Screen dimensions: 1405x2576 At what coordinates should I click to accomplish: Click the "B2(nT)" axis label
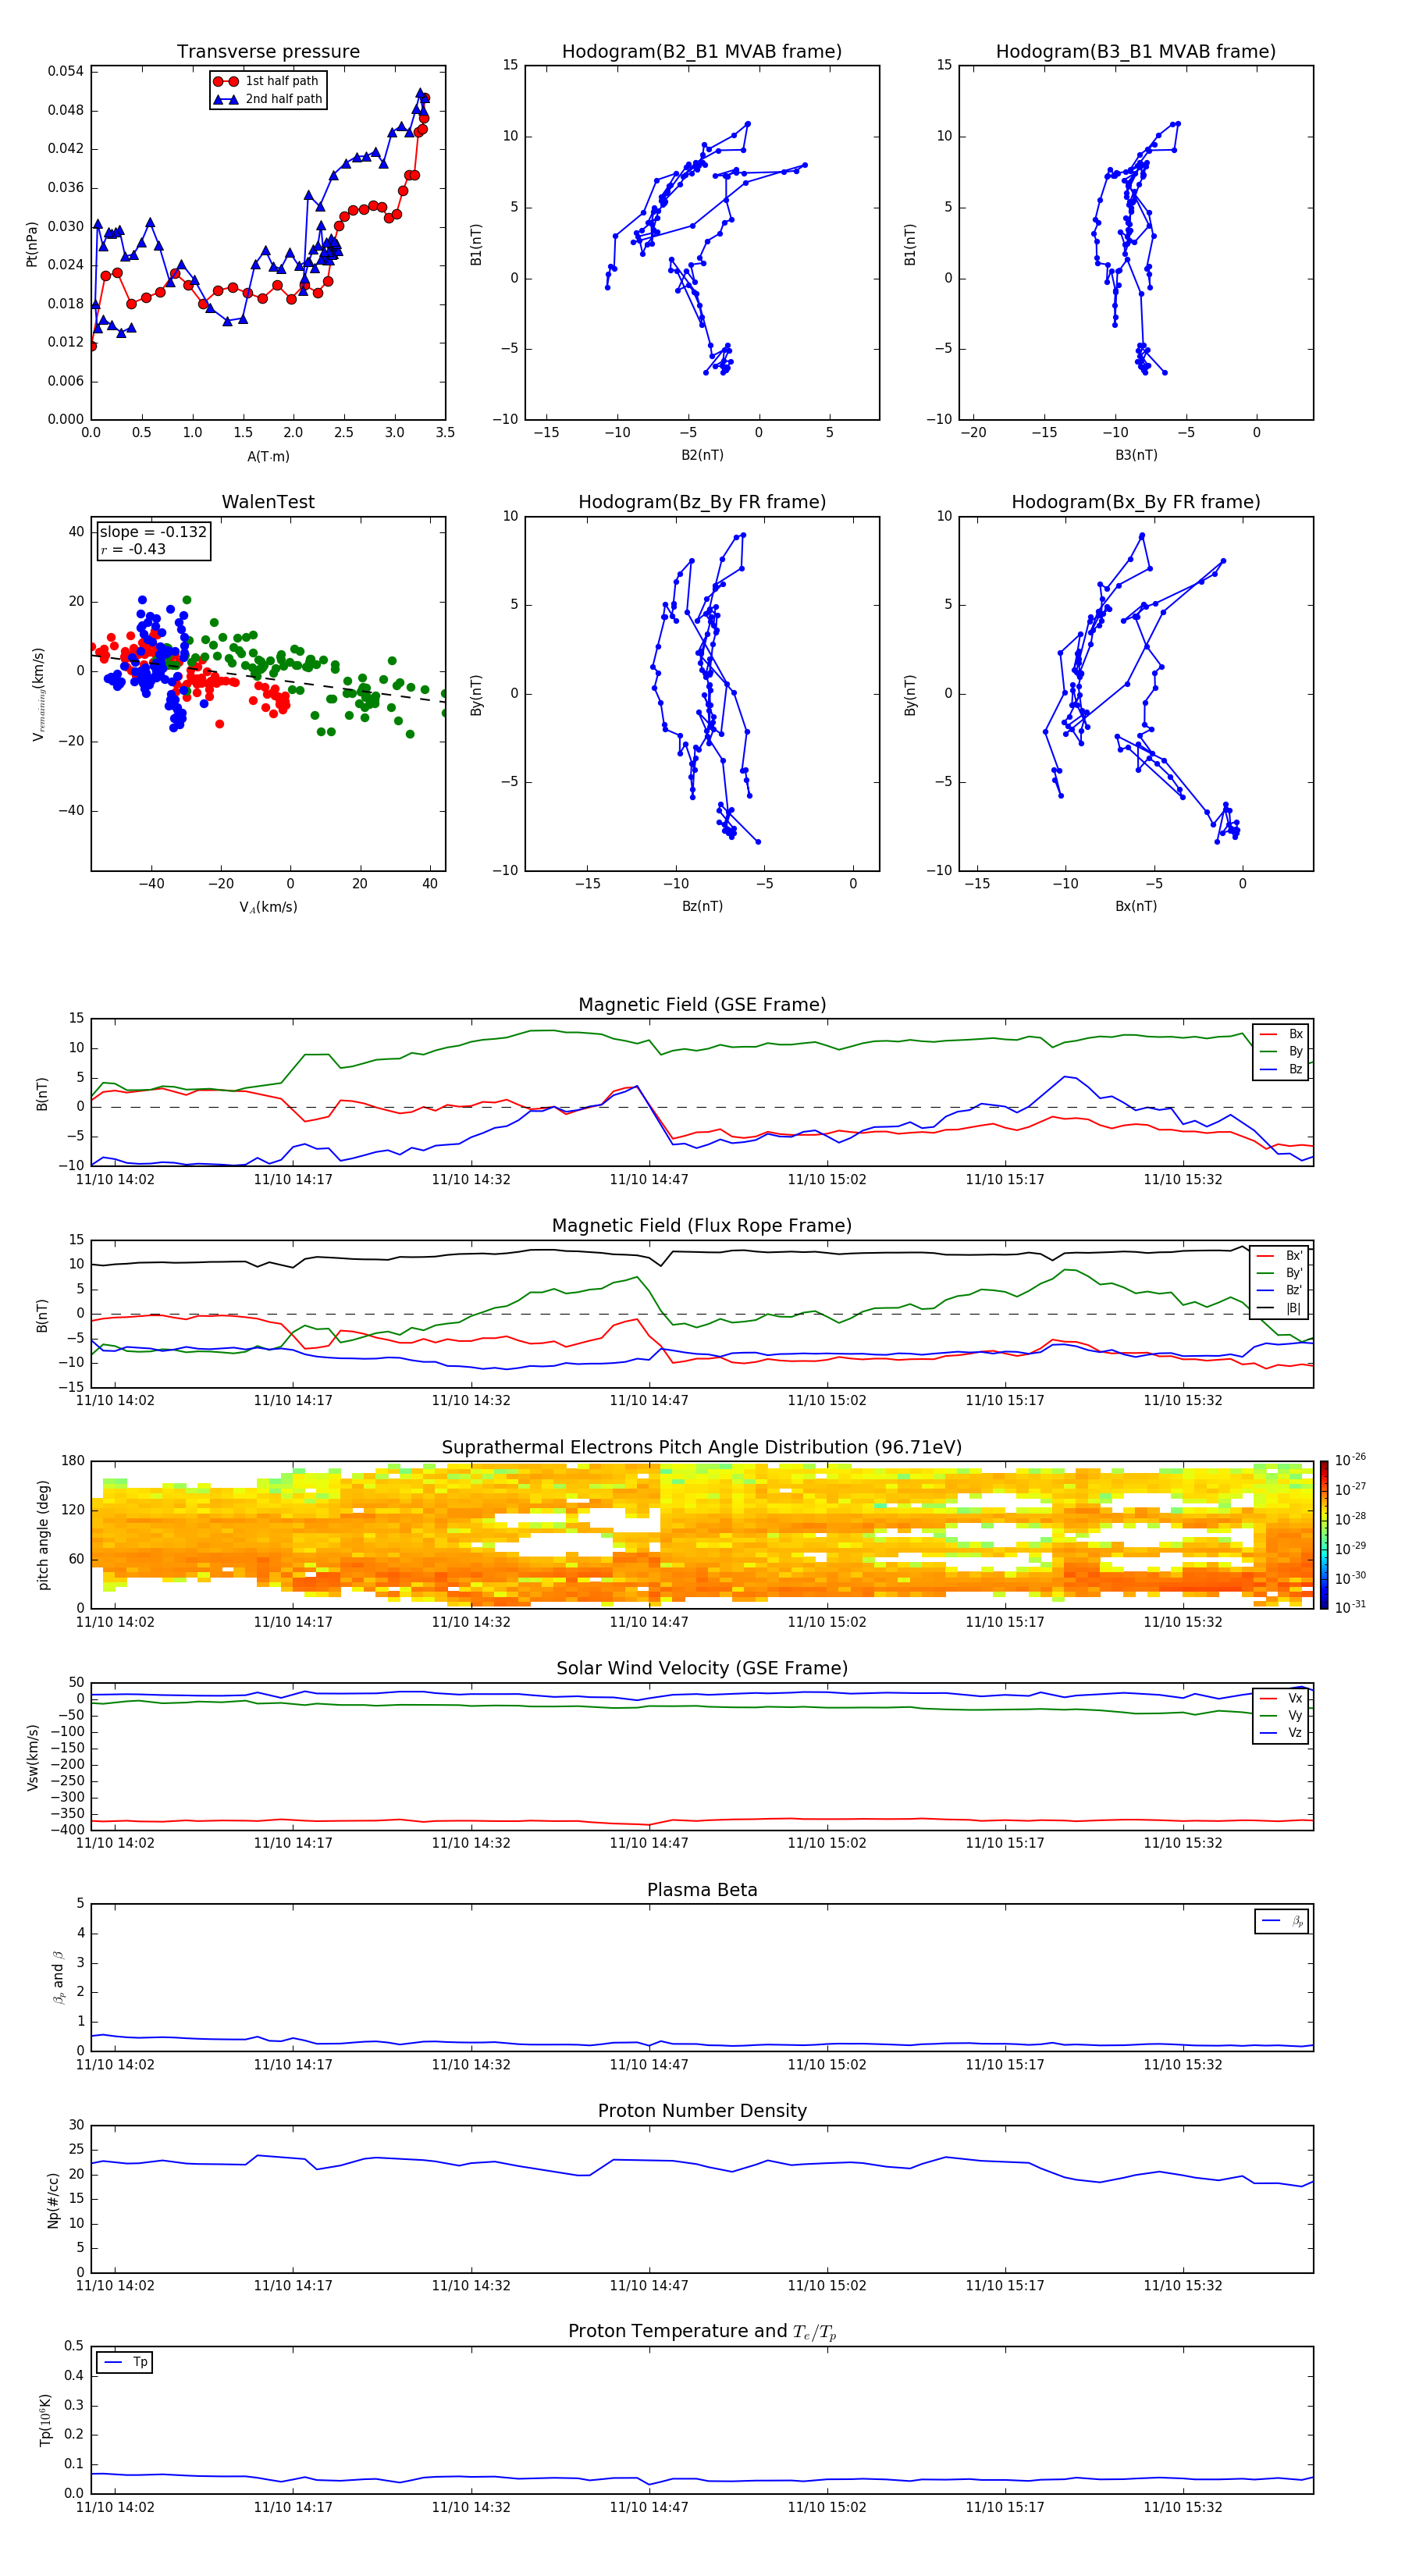click(x=702, y=455)
